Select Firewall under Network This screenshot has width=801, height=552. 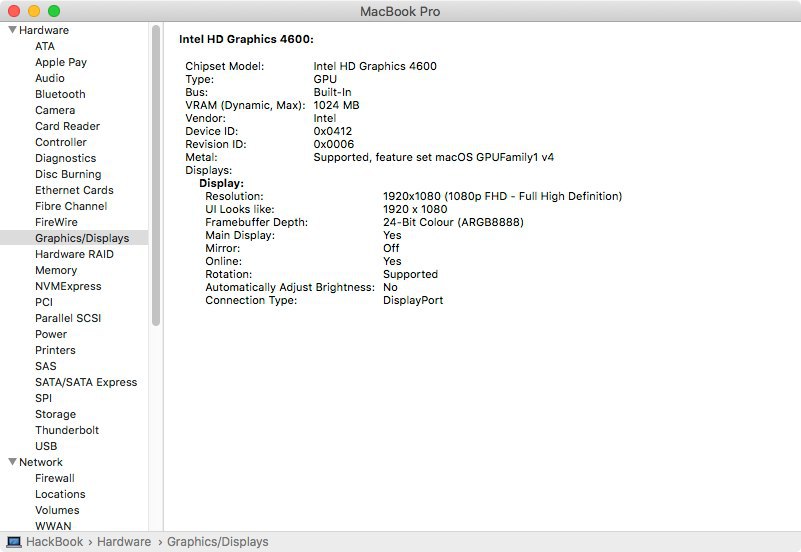coord(55,478)
